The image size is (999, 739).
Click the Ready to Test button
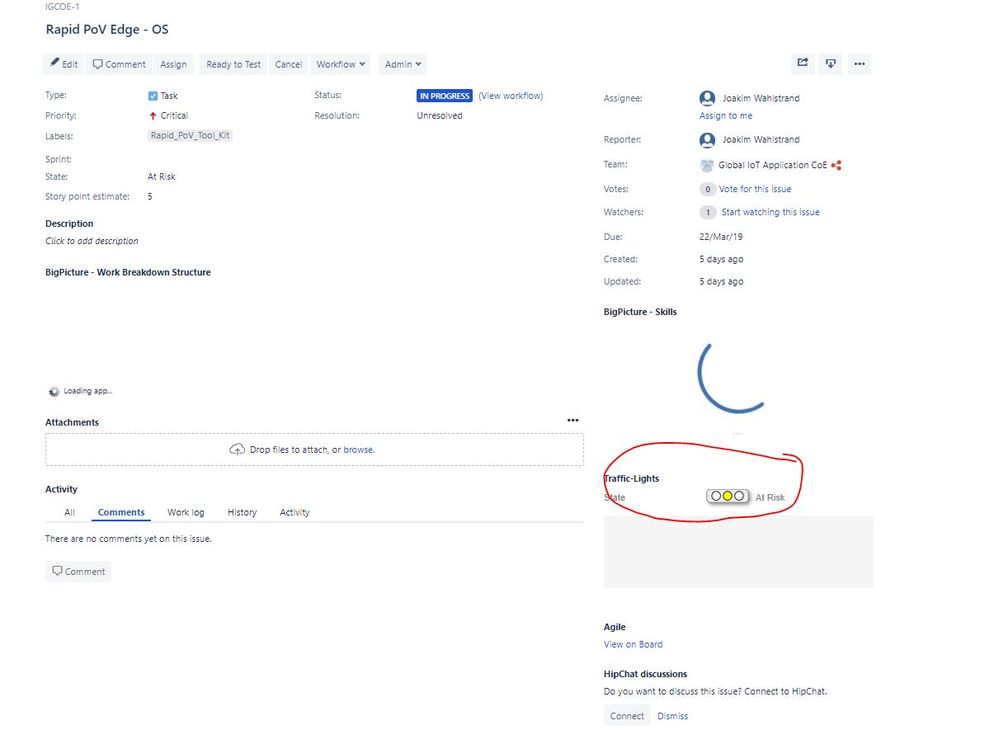(x=232, y=63)
